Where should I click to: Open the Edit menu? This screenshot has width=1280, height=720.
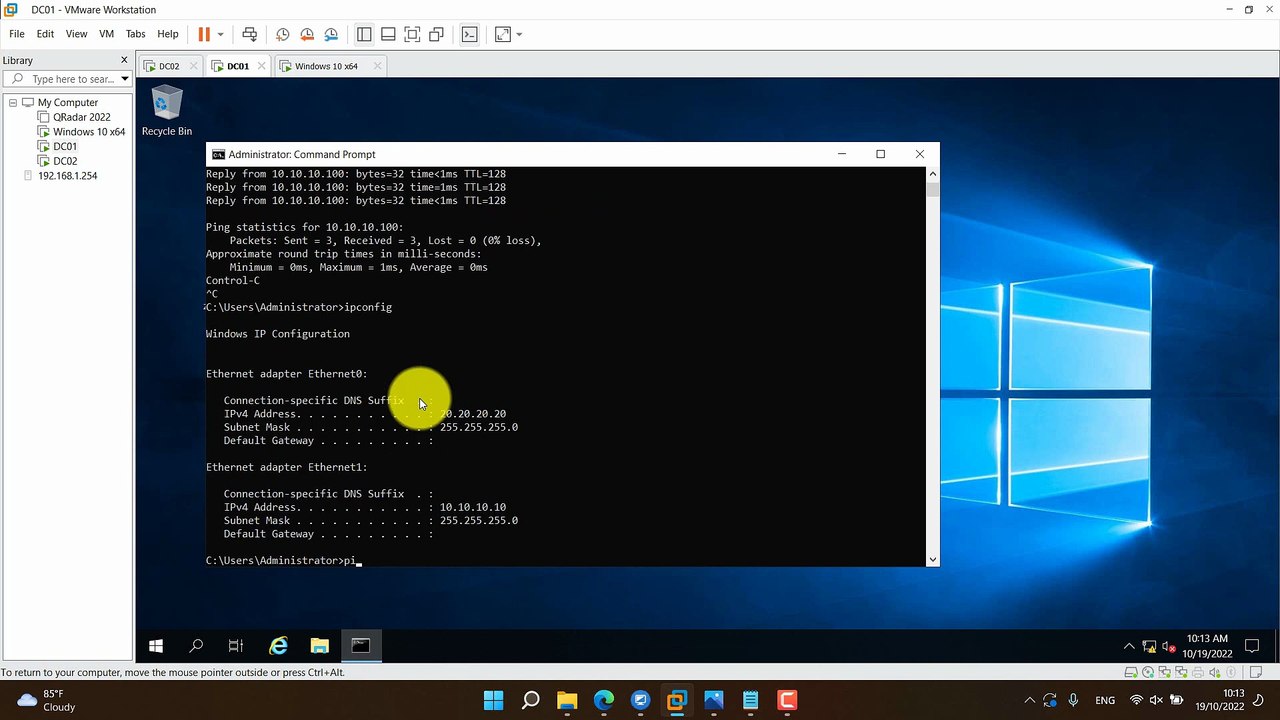[45, 34]
